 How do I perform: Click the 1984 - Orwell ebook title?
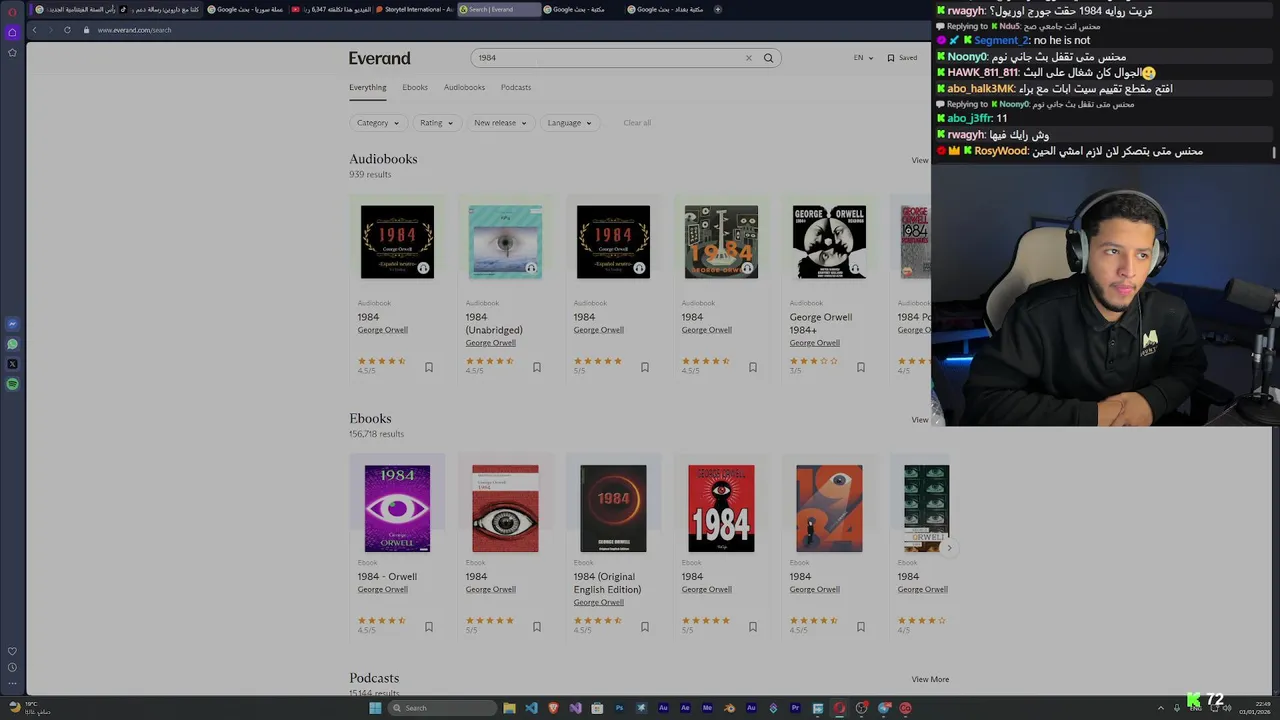387,576
